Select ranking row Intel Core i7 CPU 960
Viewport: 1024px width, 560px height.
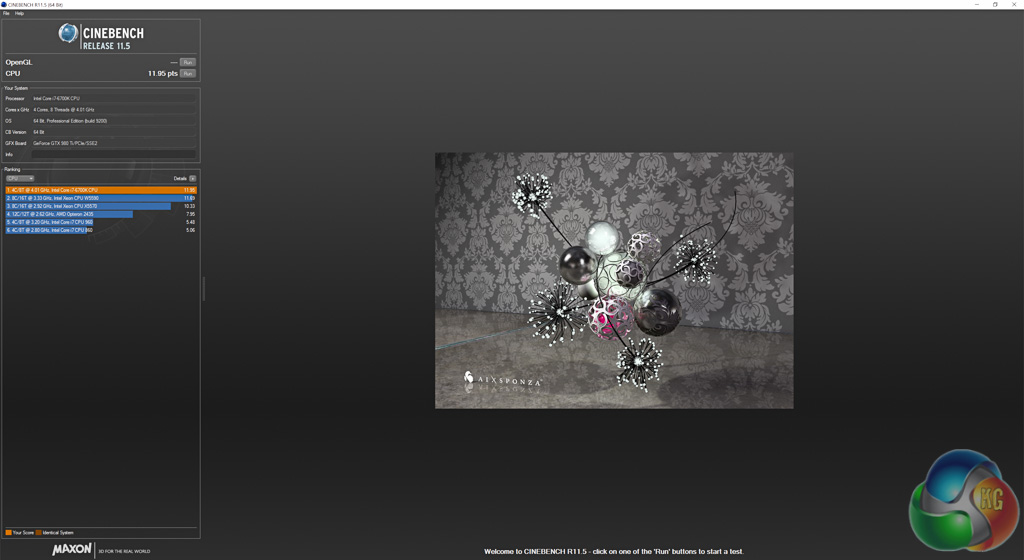tap(101, 222)
